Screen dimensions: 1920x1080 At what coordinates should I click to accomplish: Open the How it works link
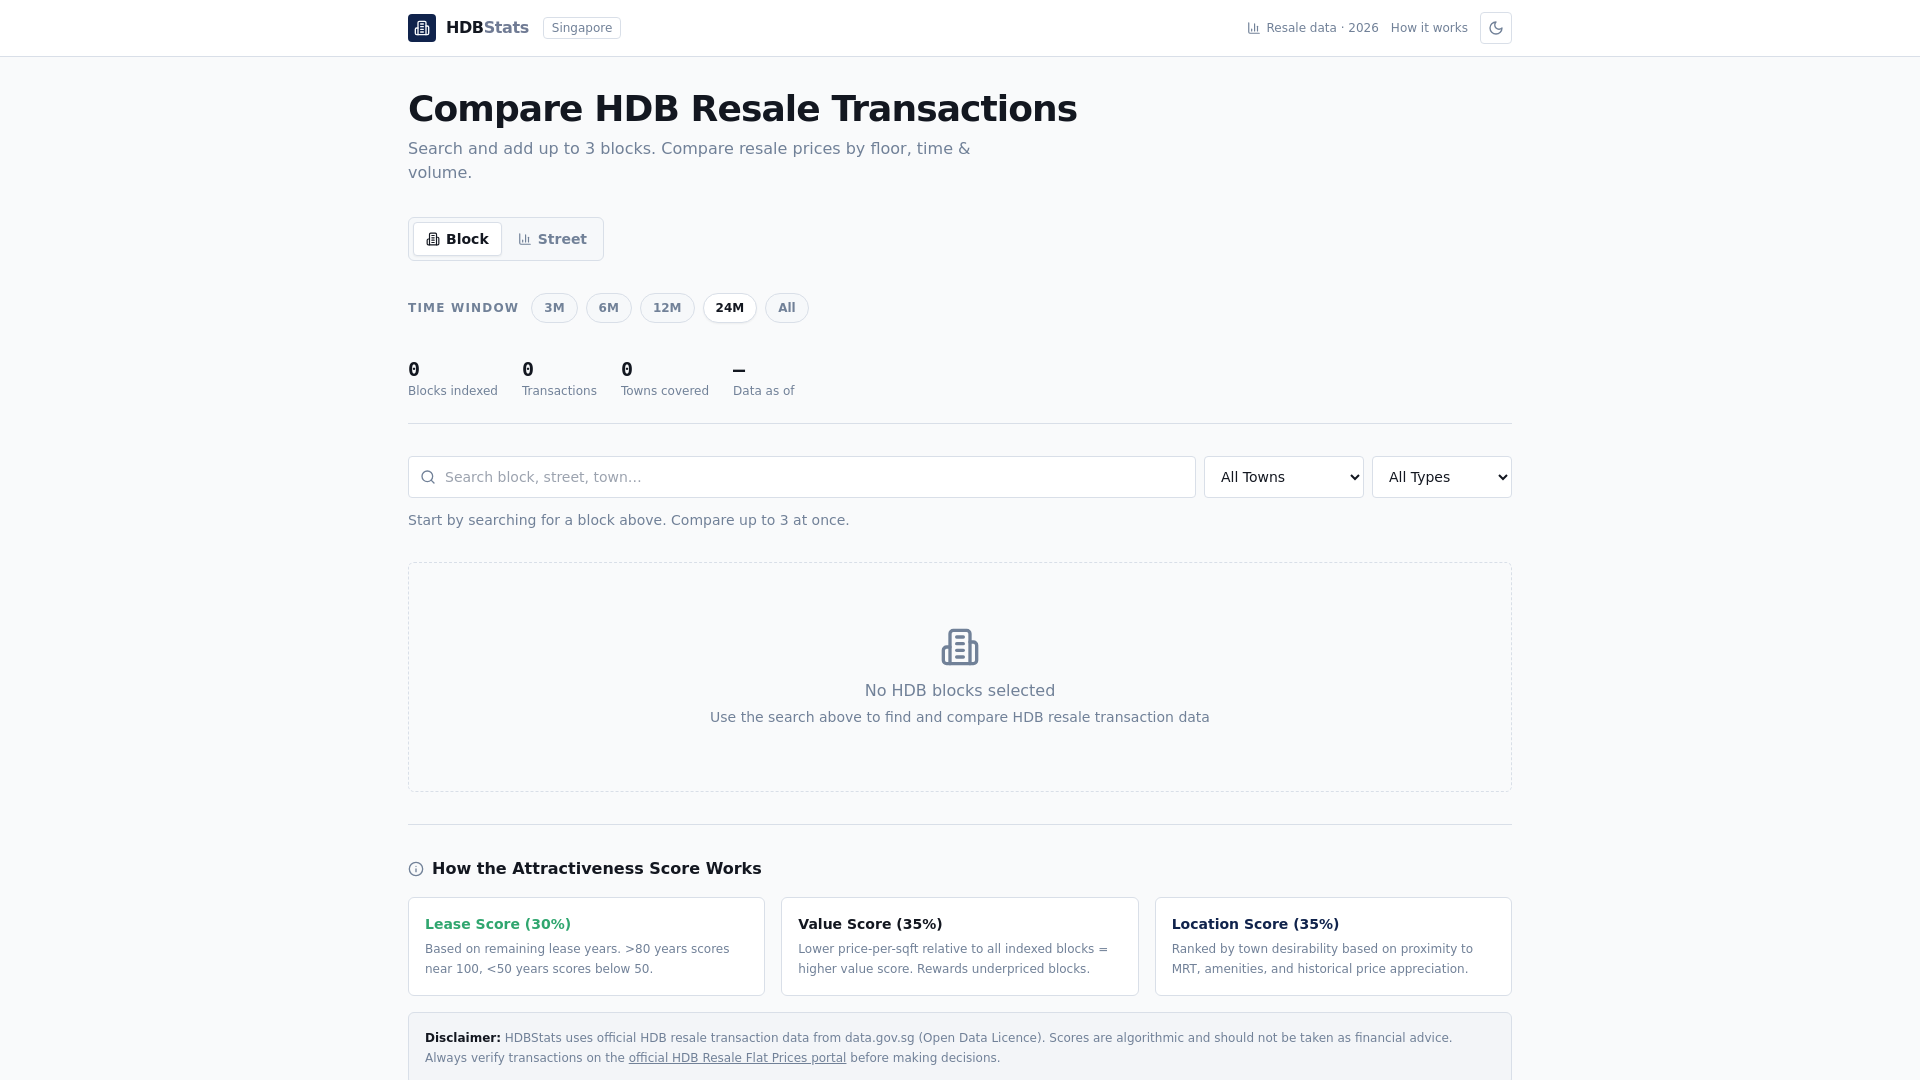click(1429, 28)
